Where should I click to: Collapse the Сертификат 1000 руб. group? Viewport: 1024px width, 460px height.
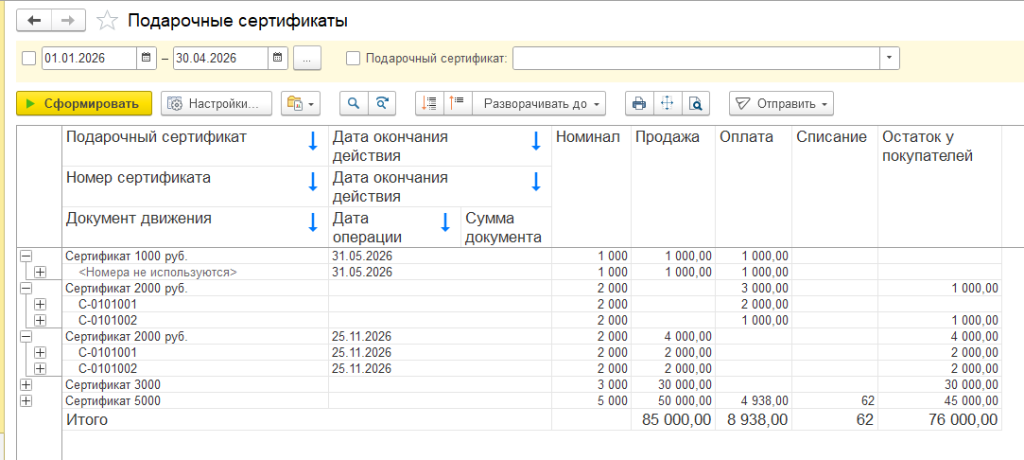tap(27, 255)
